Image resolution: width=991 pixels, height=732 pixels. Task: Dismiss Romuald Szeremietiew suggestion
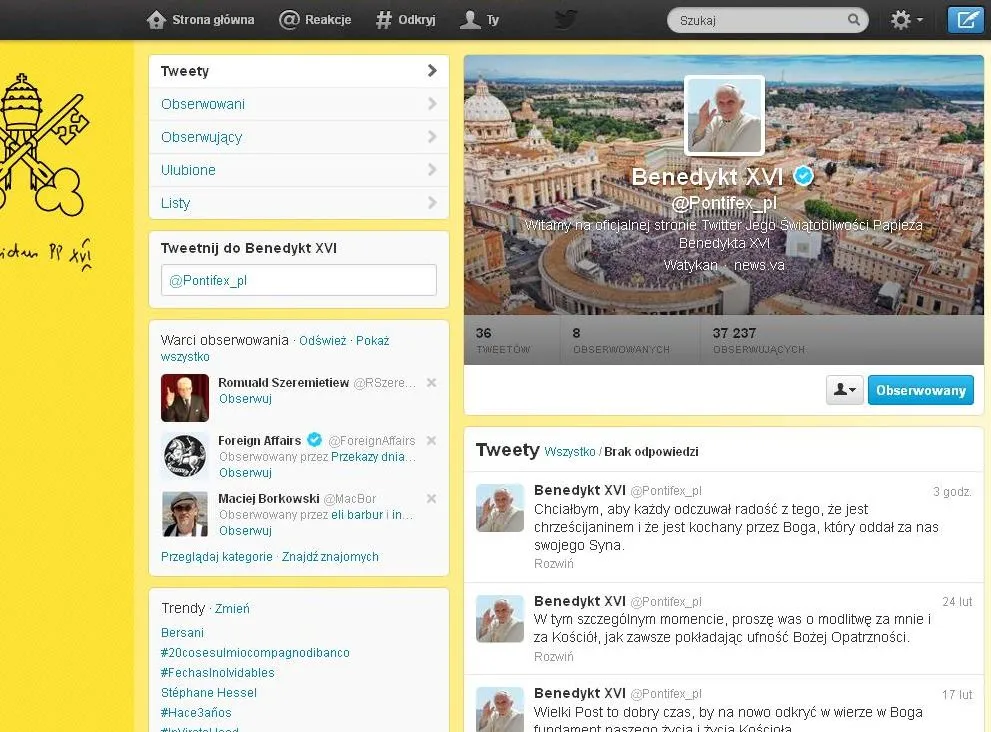click(431, 383)
